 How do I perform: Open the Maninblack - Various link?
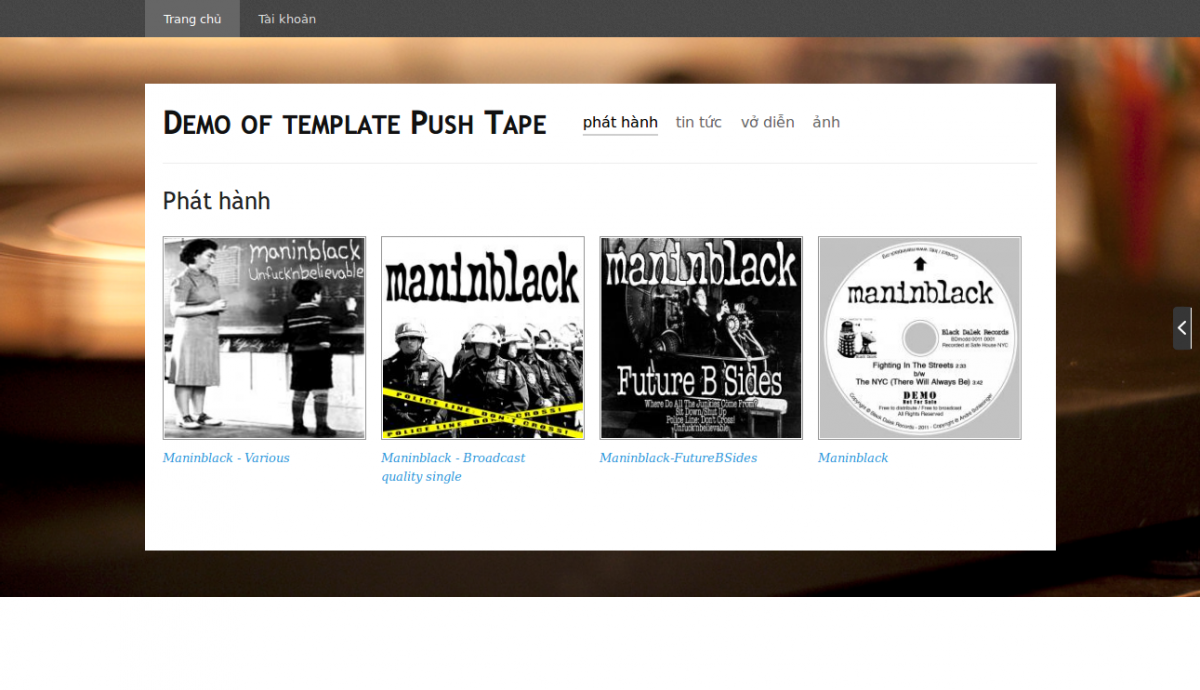[x=226, y=458]
